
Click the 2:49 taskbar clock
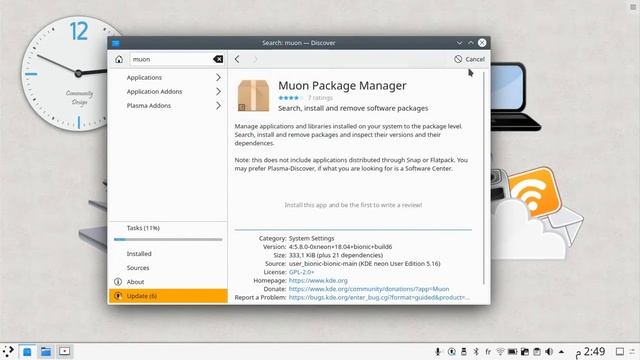click(591, 351)
